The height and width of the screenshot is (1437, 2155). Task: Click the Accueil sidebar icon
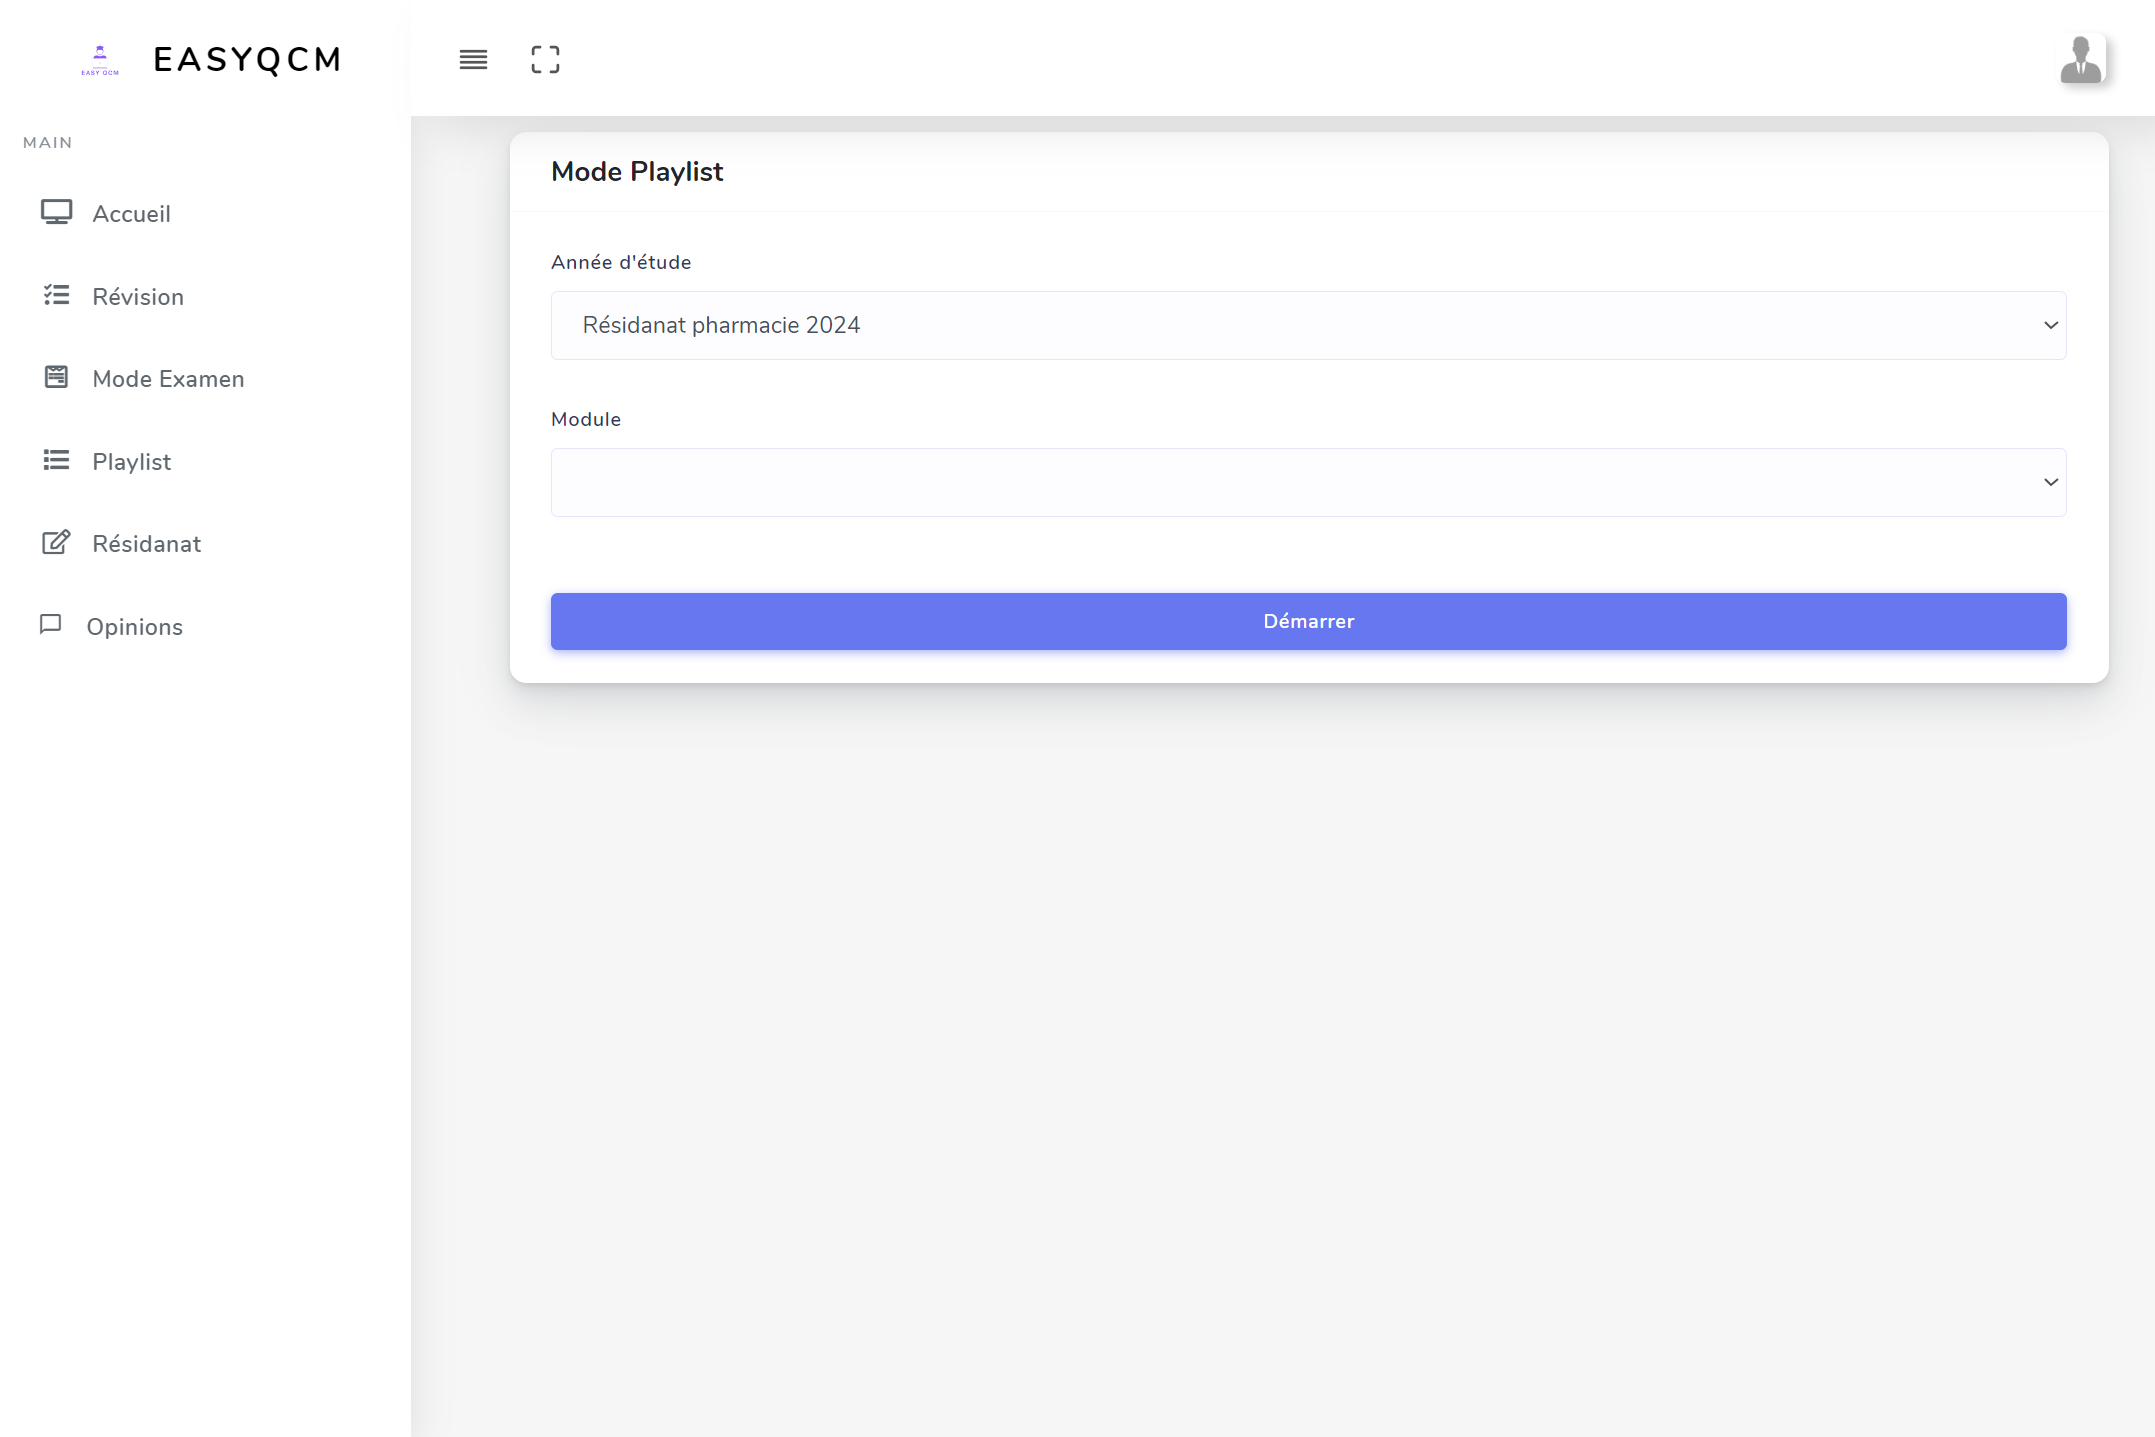pyautogui.click(x=56, y=213)
